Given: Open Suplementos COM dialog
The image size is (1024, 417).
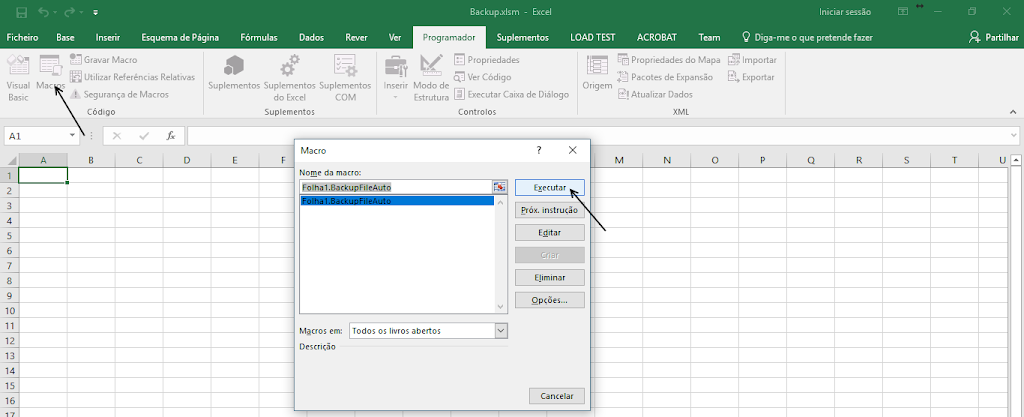Looking at the screenshot, I should (x=345, y=78).
